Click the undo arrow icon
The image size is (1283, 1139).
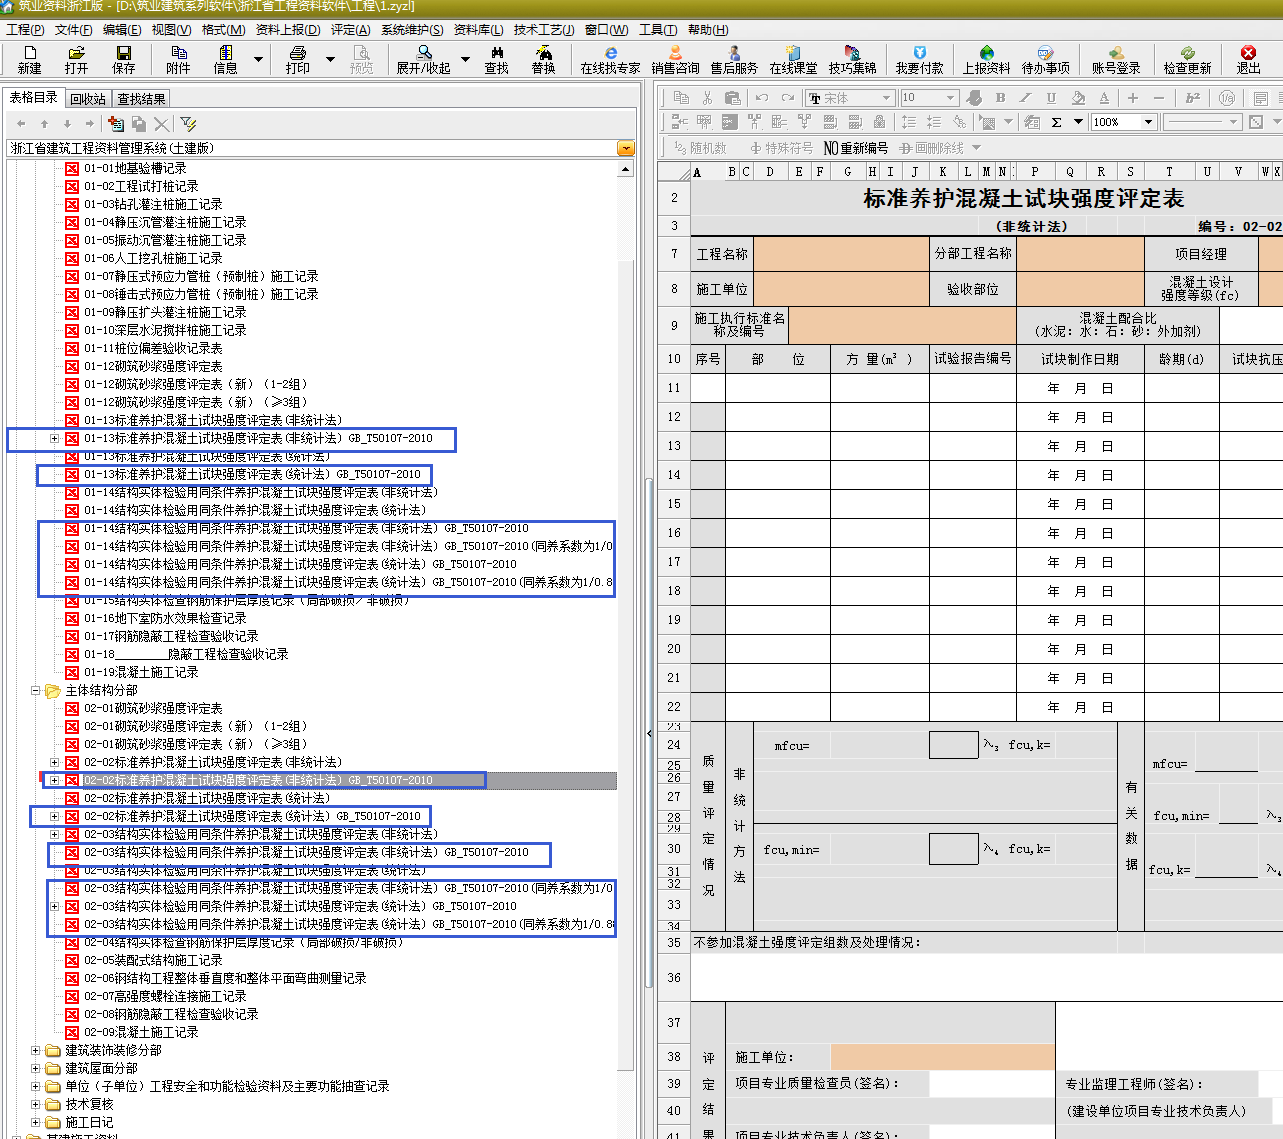coord(762,98)
